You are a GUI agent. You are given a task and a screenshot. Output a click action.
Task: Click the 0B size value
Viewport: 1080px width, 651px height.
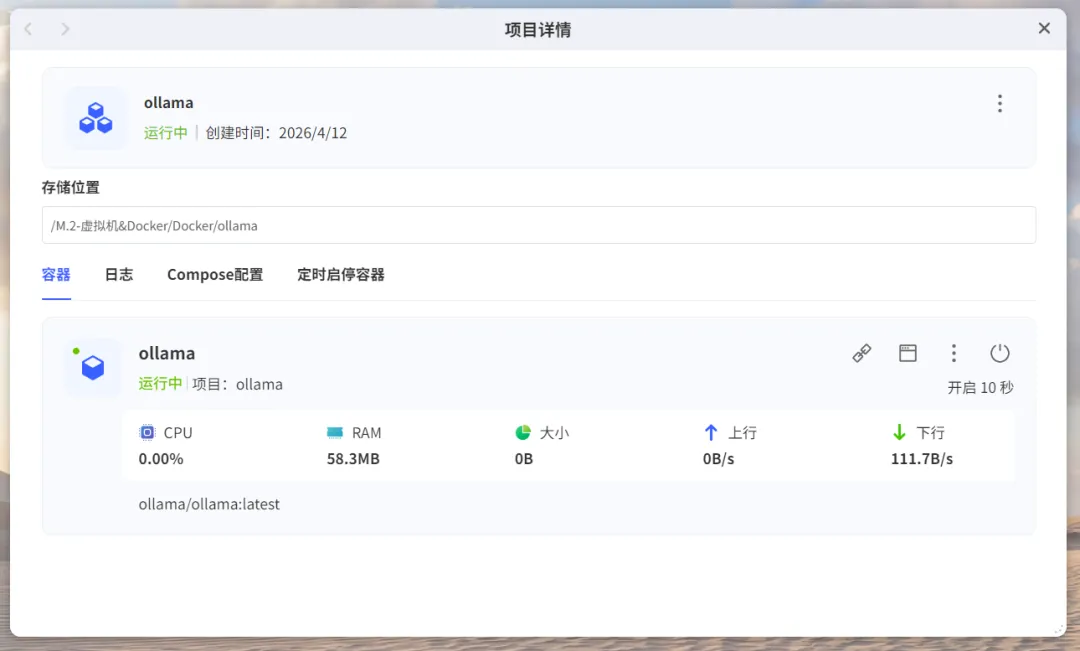tap(523, 459)
